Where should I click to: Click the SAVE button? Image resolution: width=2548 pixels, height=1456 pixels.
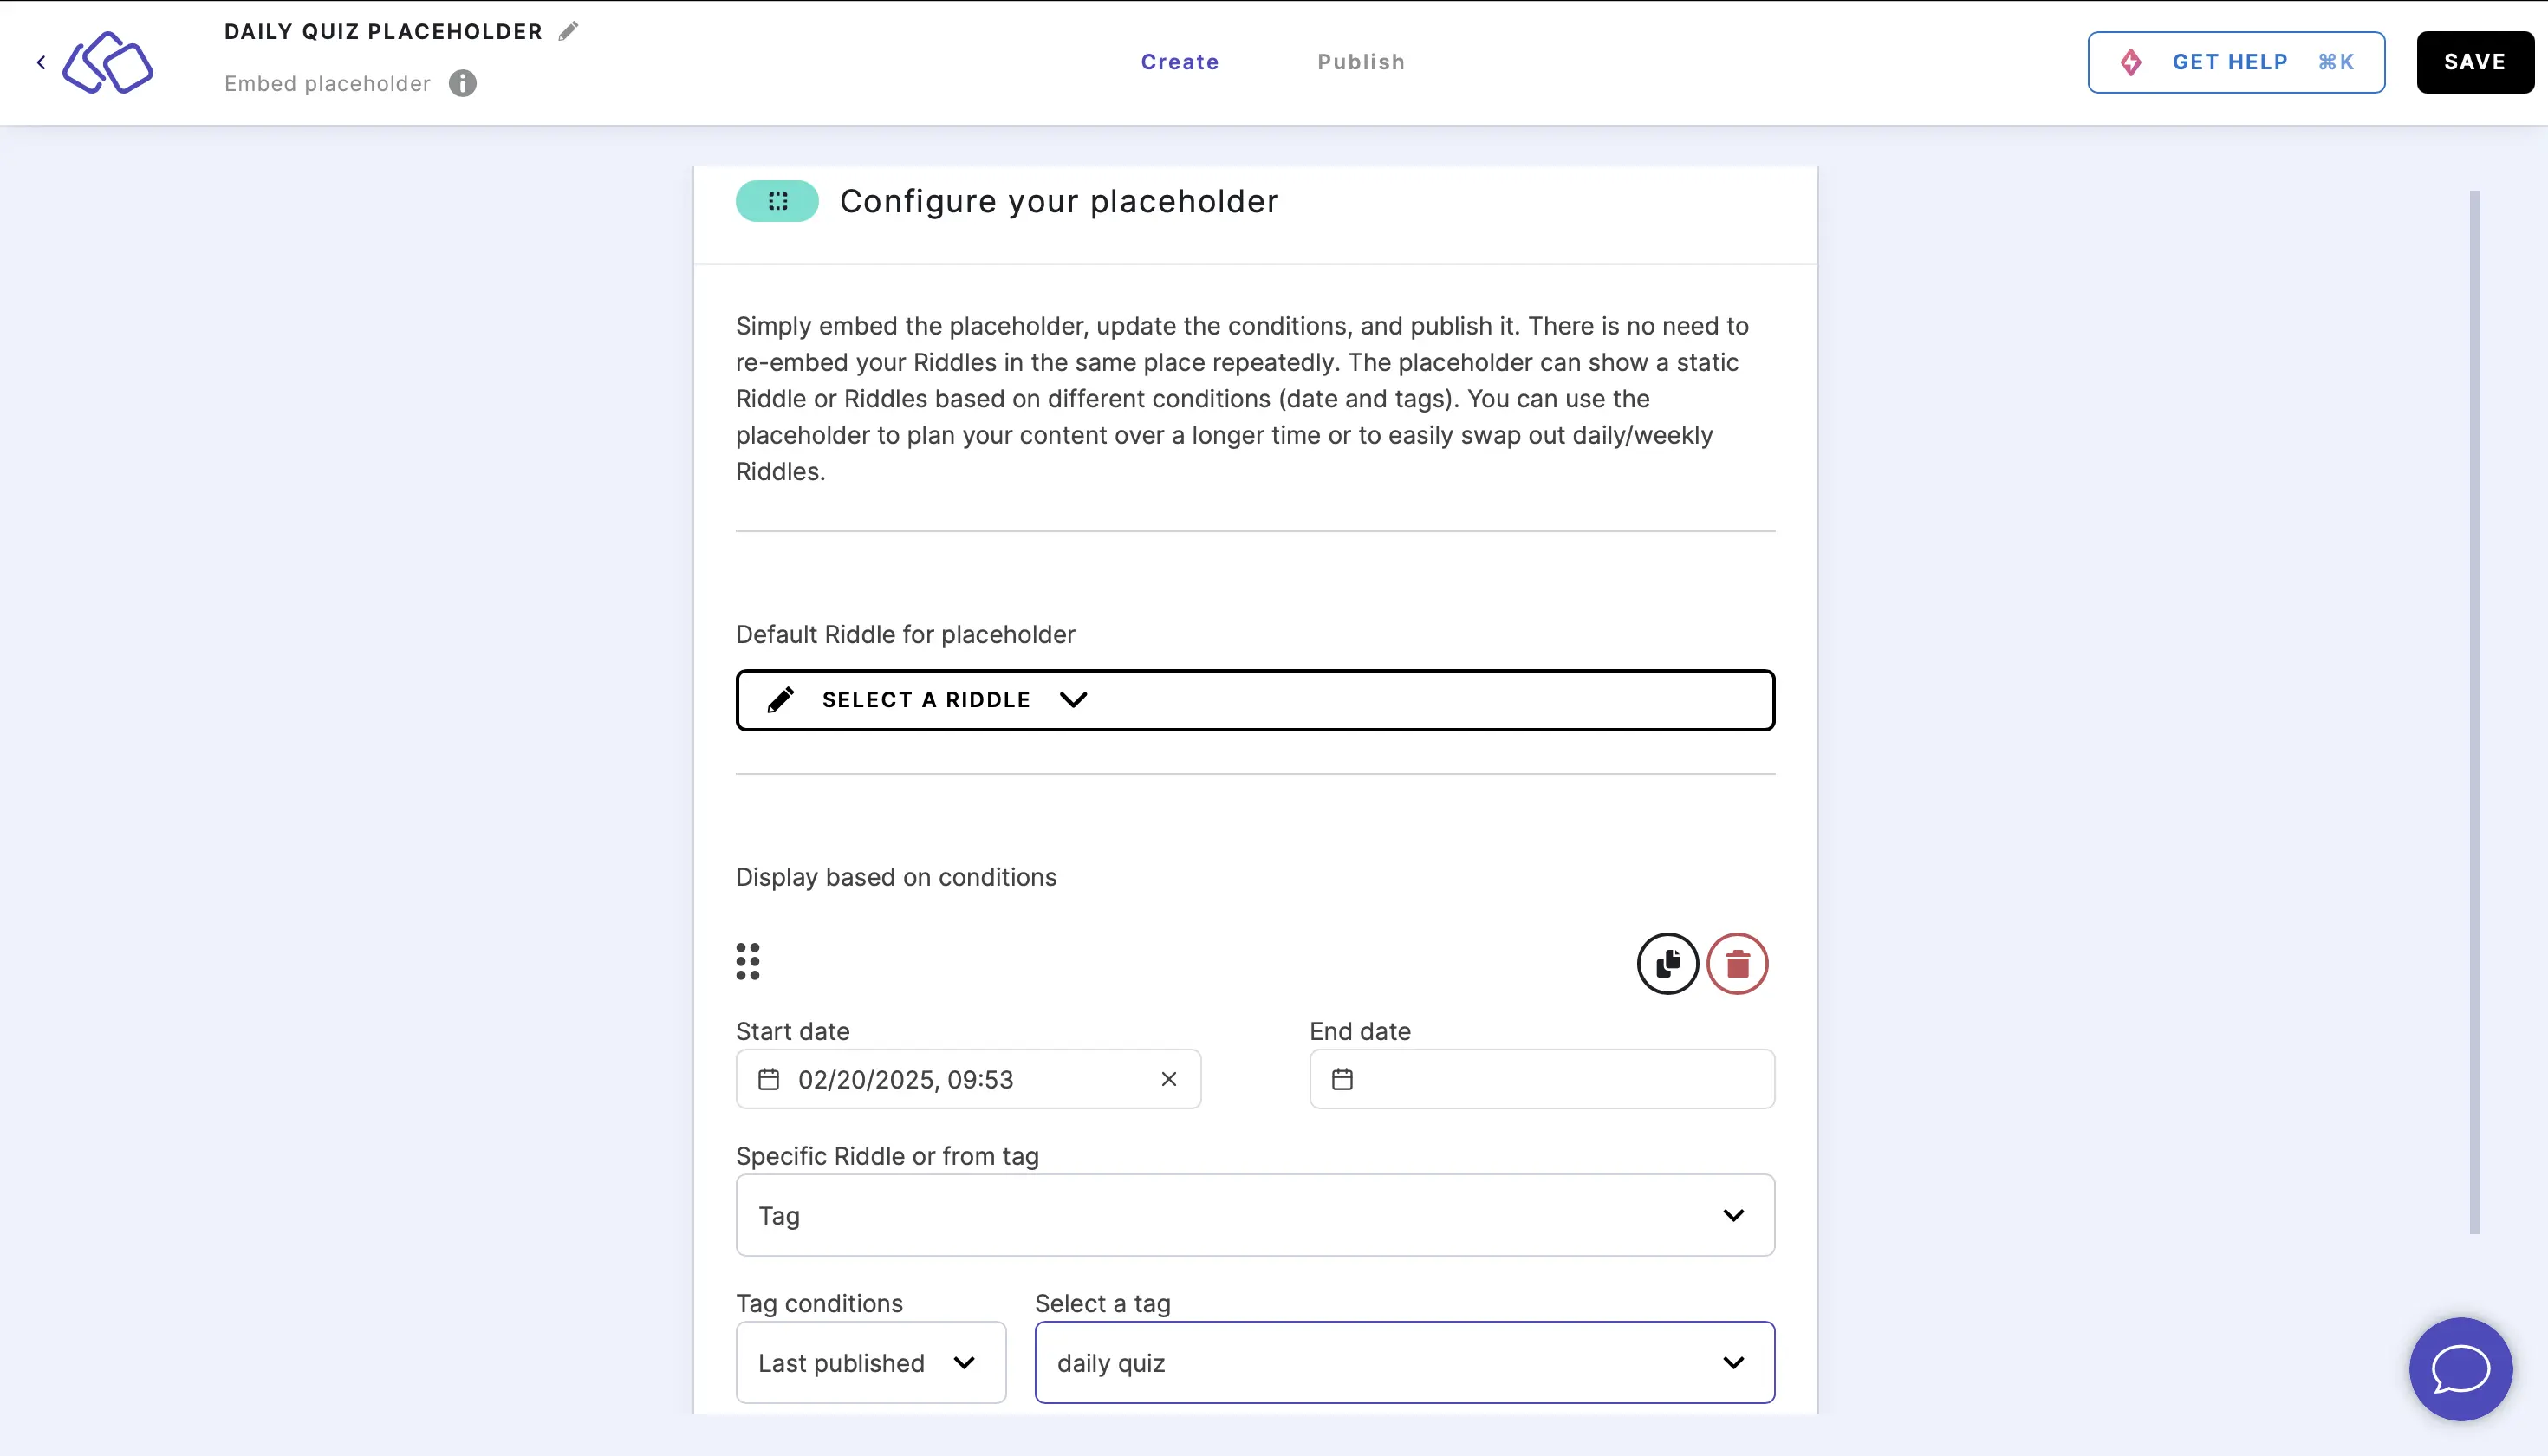pyautogui.click(x=2474, y=62)
